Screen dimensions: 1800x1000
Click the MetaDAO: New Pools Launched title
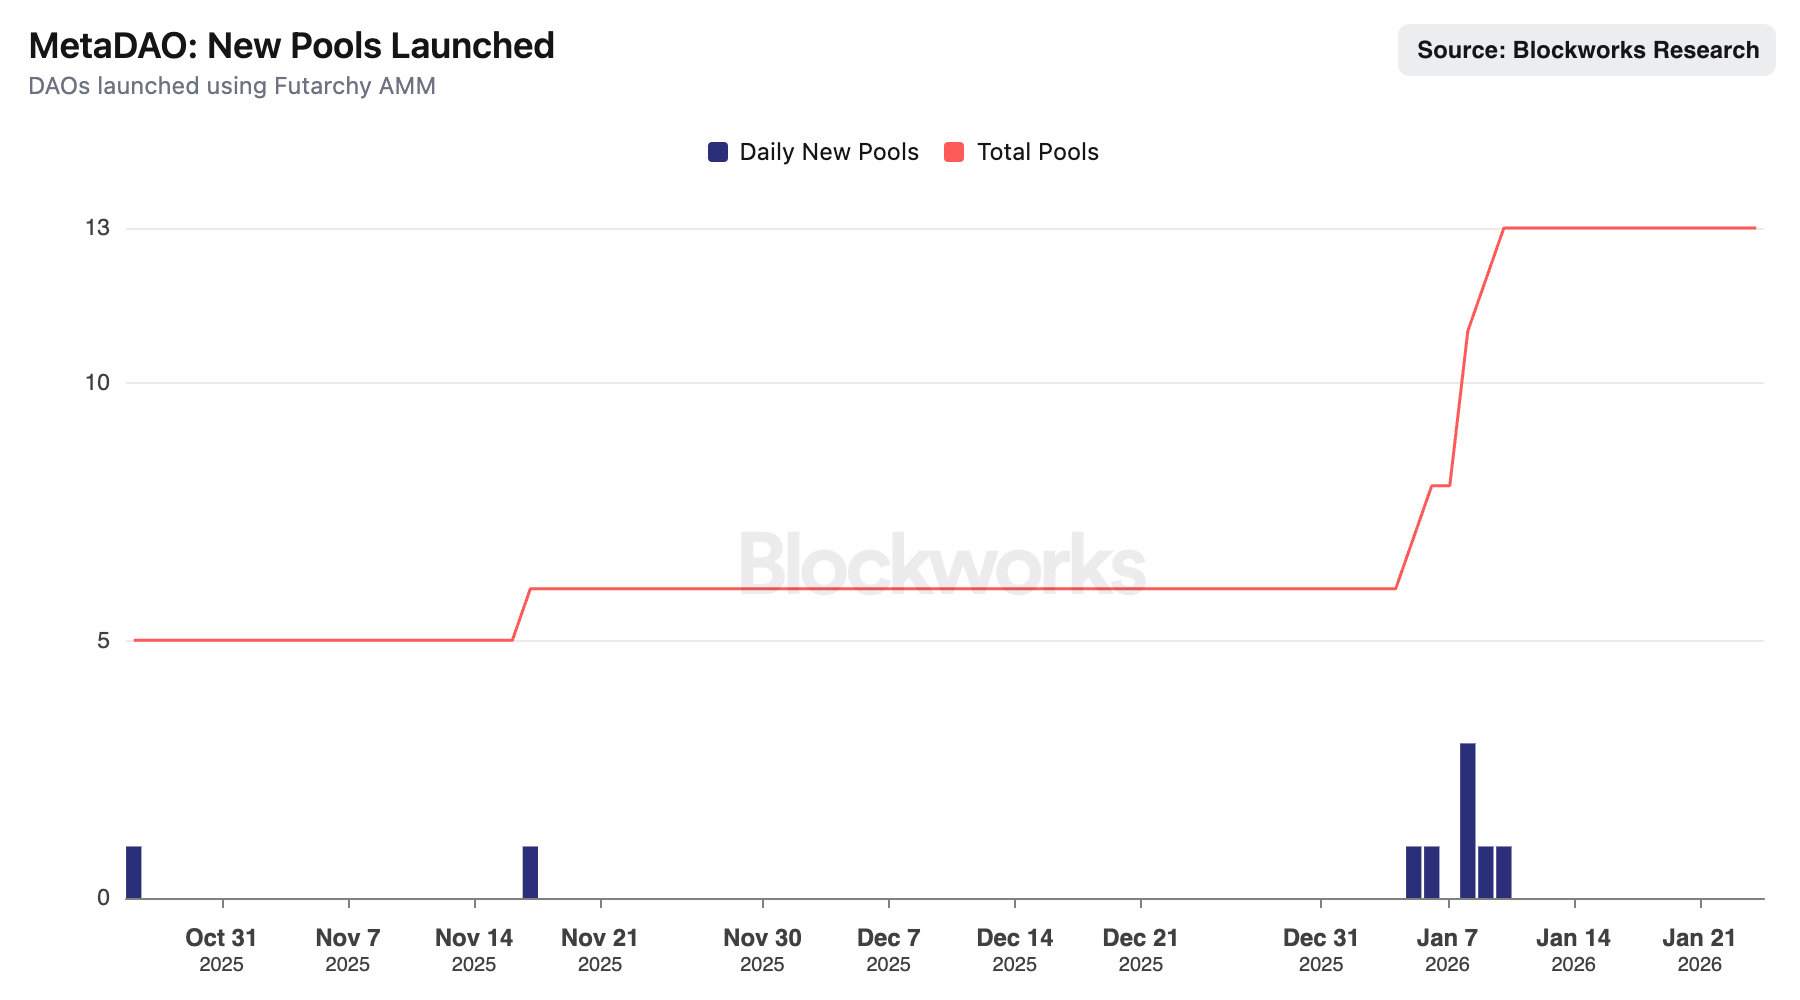(x=291, y=46)
